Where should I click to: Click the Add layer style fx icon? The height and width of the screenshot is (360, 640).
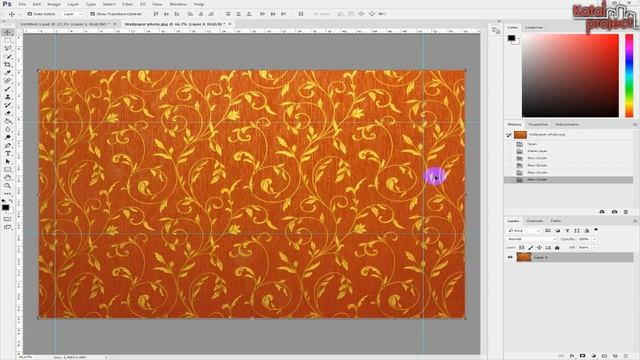[572, 356]
